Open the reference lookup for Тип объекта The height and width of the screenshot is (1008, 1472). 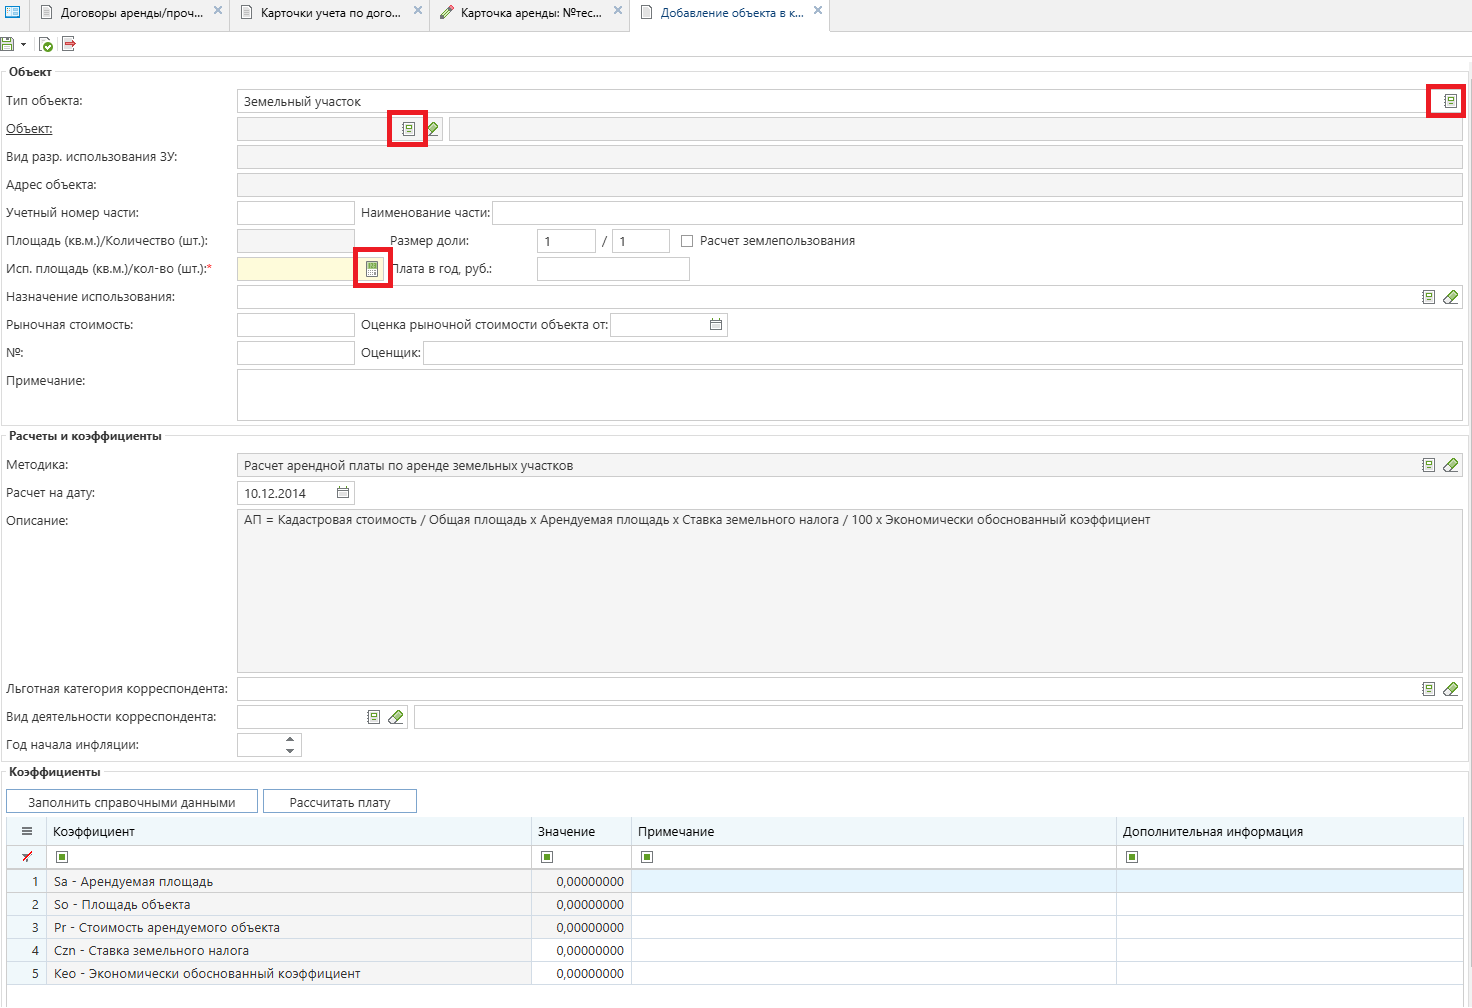pyautogui.click(x=1450, y=101)
